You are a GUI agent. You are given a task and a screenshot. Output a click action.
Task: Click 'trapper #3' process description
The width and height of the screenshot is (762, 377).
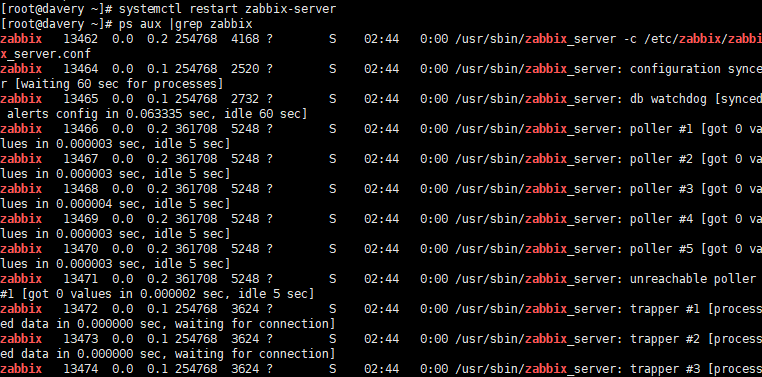tap(665, 369)
